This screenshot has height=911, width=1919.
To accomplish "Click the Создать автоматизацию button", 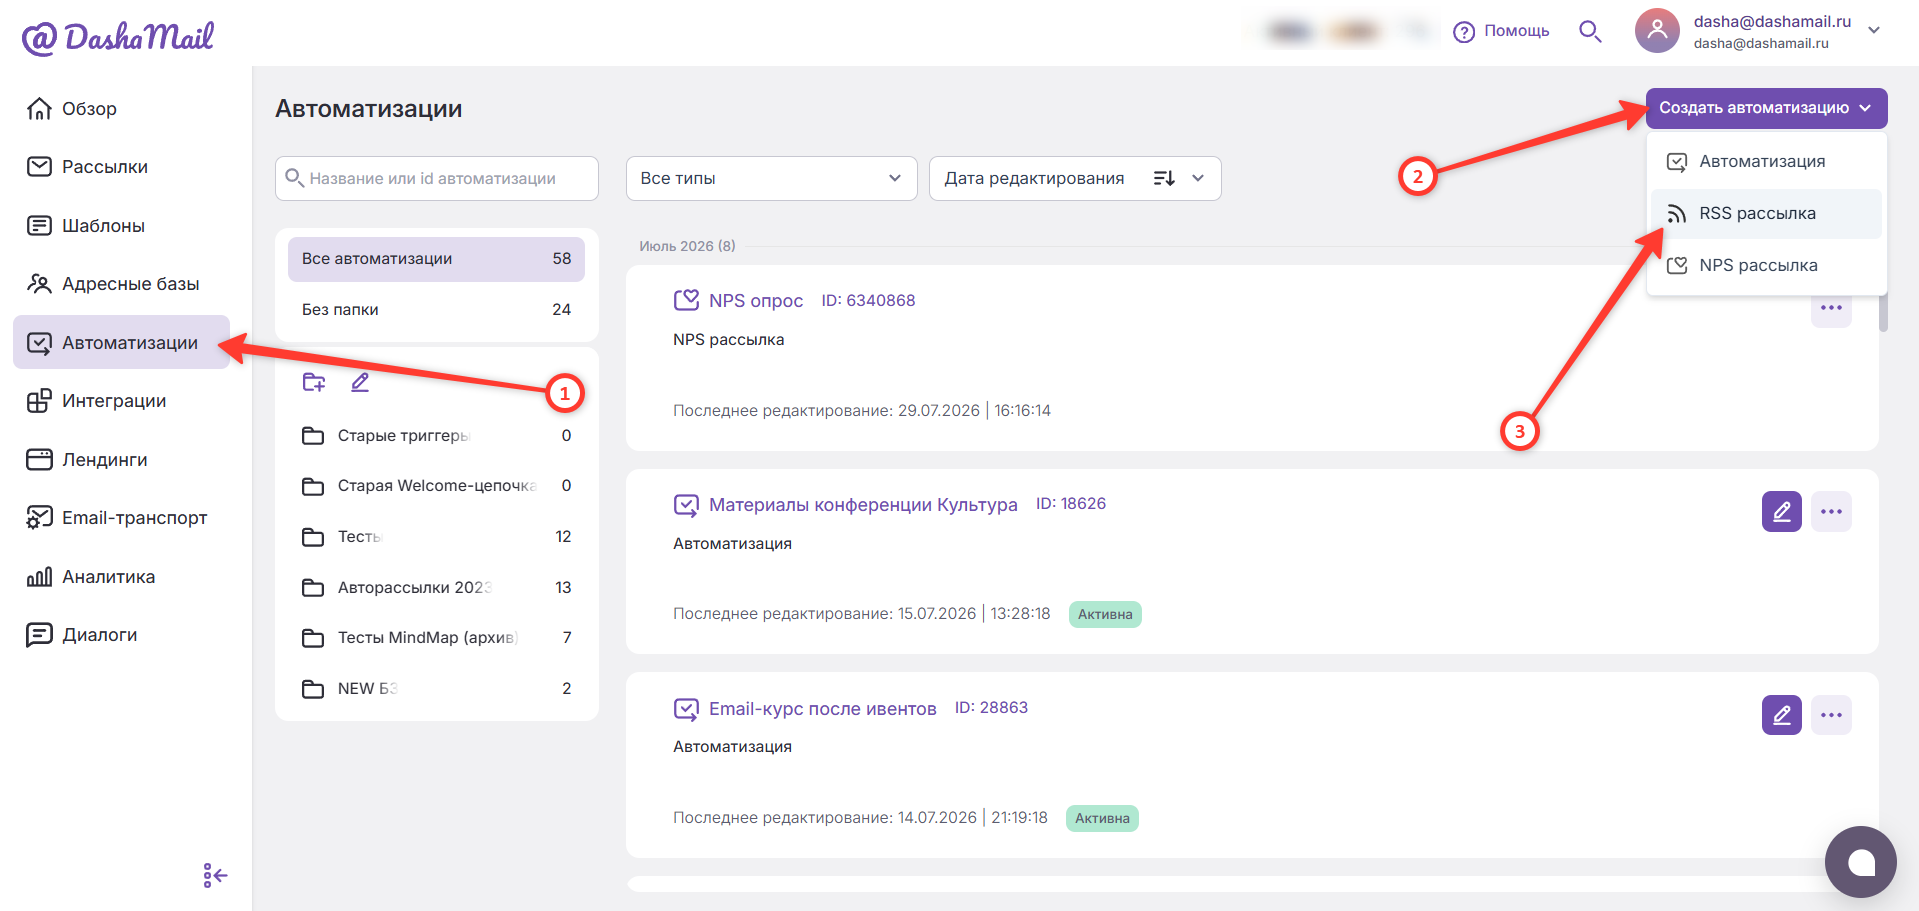I will coord(1766,108).
